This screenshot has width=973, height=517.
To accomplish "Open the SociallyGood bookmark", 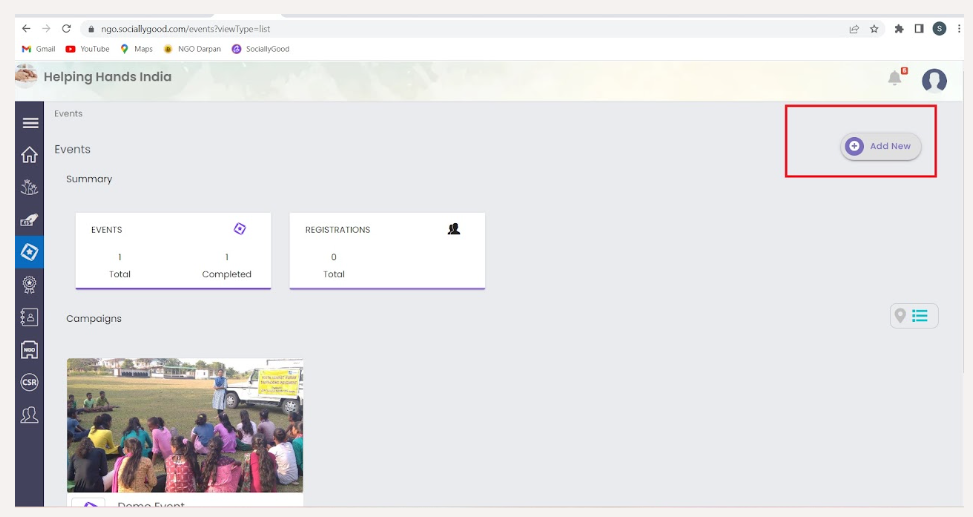I will [261, 49].
